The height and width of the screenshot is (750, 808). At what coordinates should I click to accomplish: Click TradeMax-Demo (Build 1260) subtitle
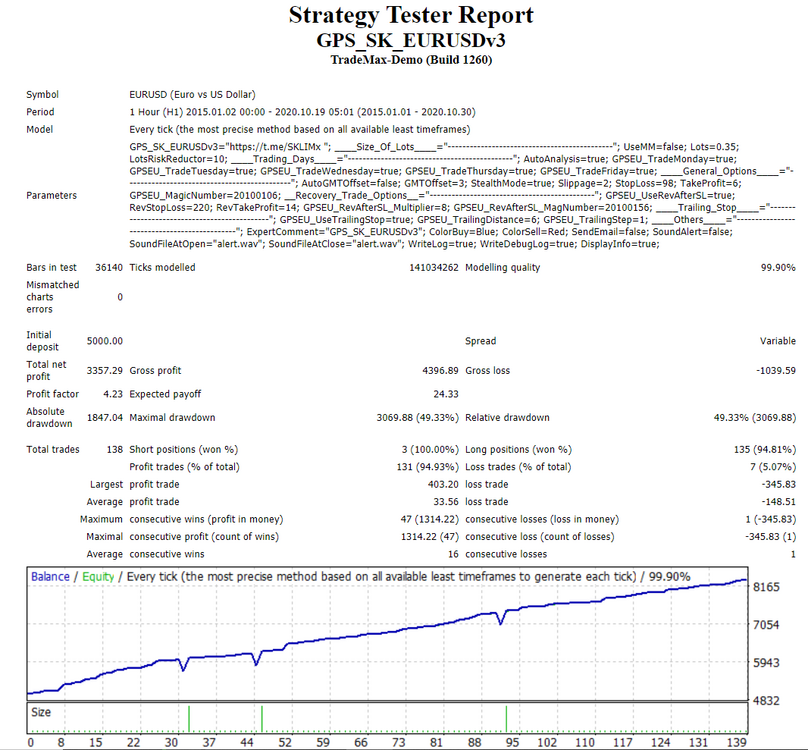411,60
